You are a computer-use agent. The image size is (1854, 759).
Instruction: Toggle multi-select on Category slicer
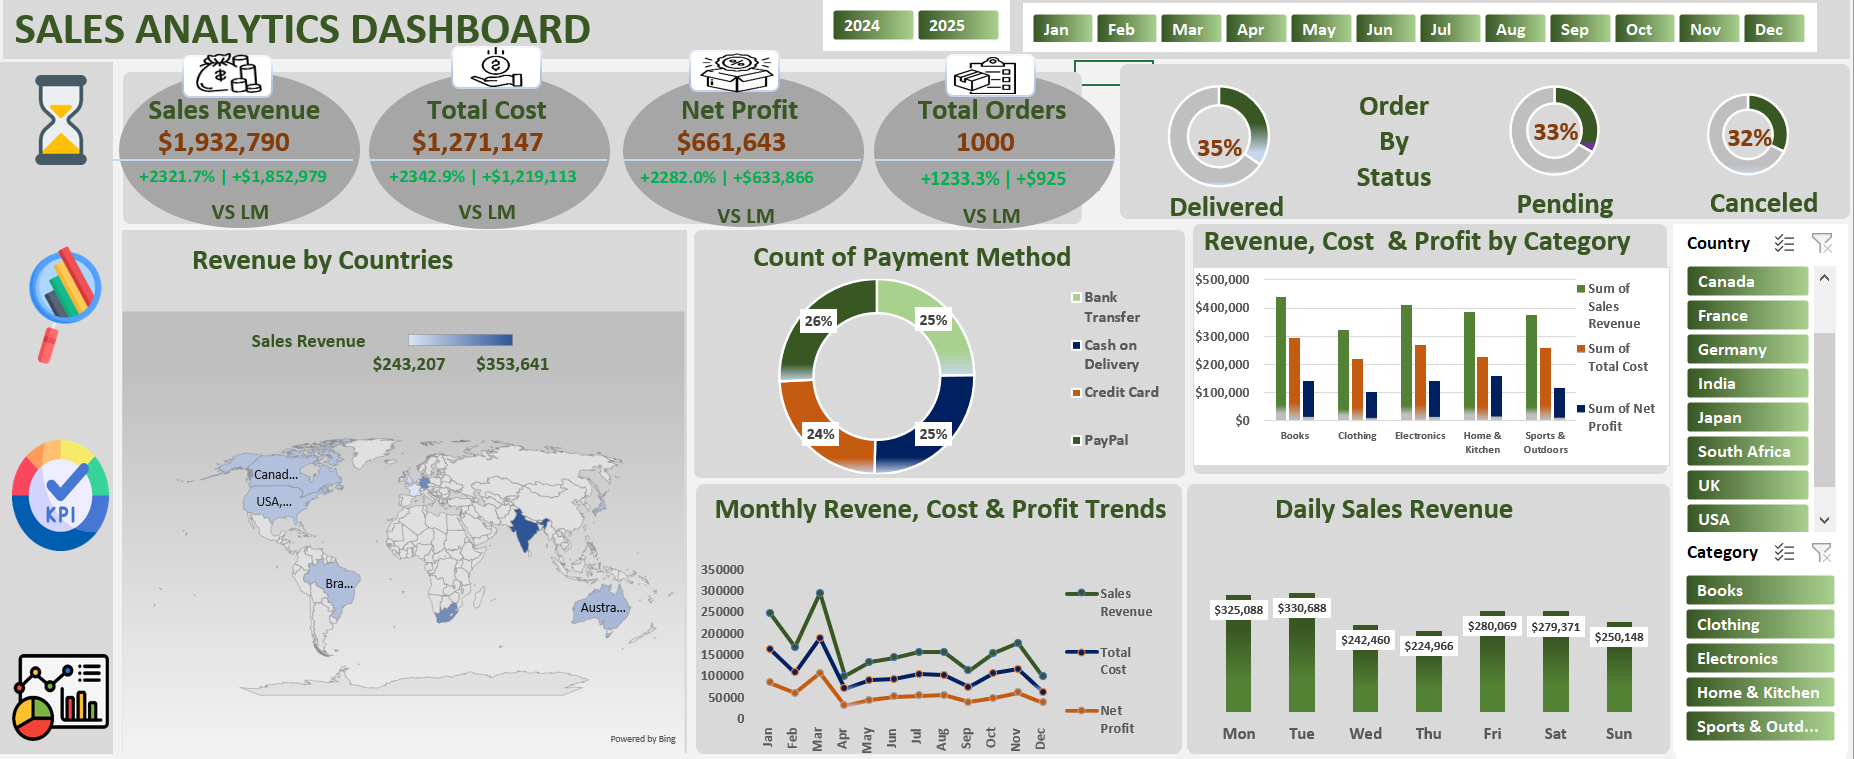[1784, 552]
